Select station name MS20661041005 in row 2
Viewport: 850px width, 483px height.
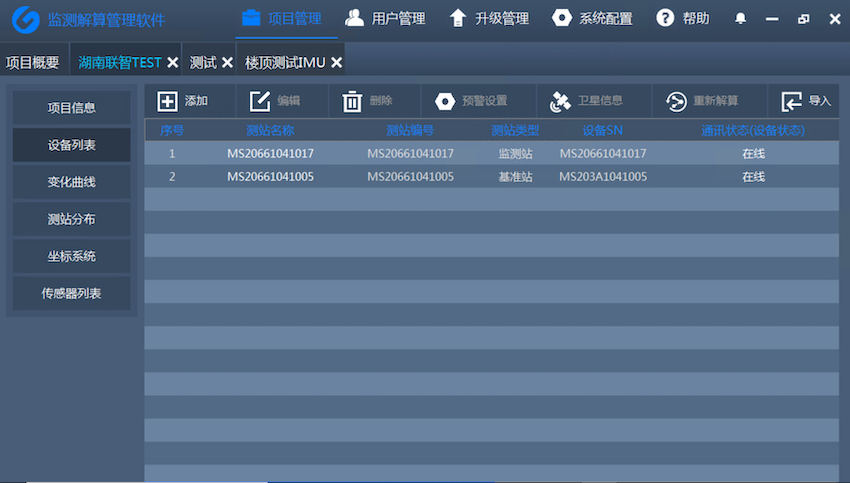pyautogui.click(x=271, y=177)
